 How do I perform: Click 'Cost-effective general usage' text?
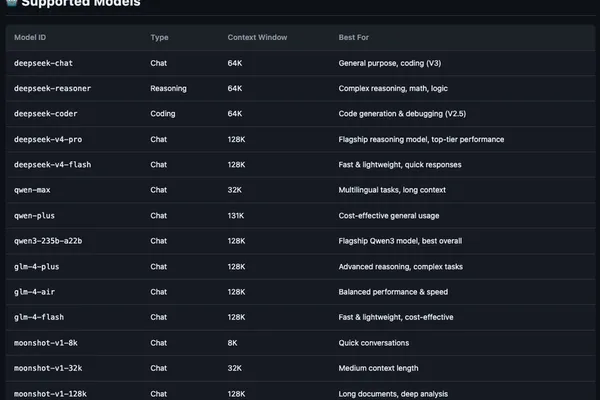pos(389,216)
